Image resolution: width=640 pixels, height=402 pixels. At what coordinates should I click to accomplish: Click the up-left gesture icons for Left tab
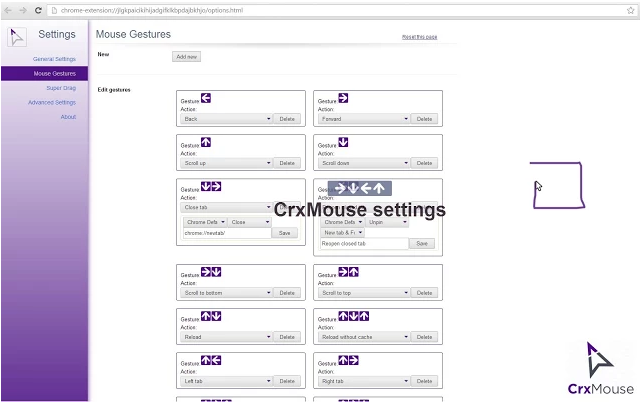click(x=211, y=360)
